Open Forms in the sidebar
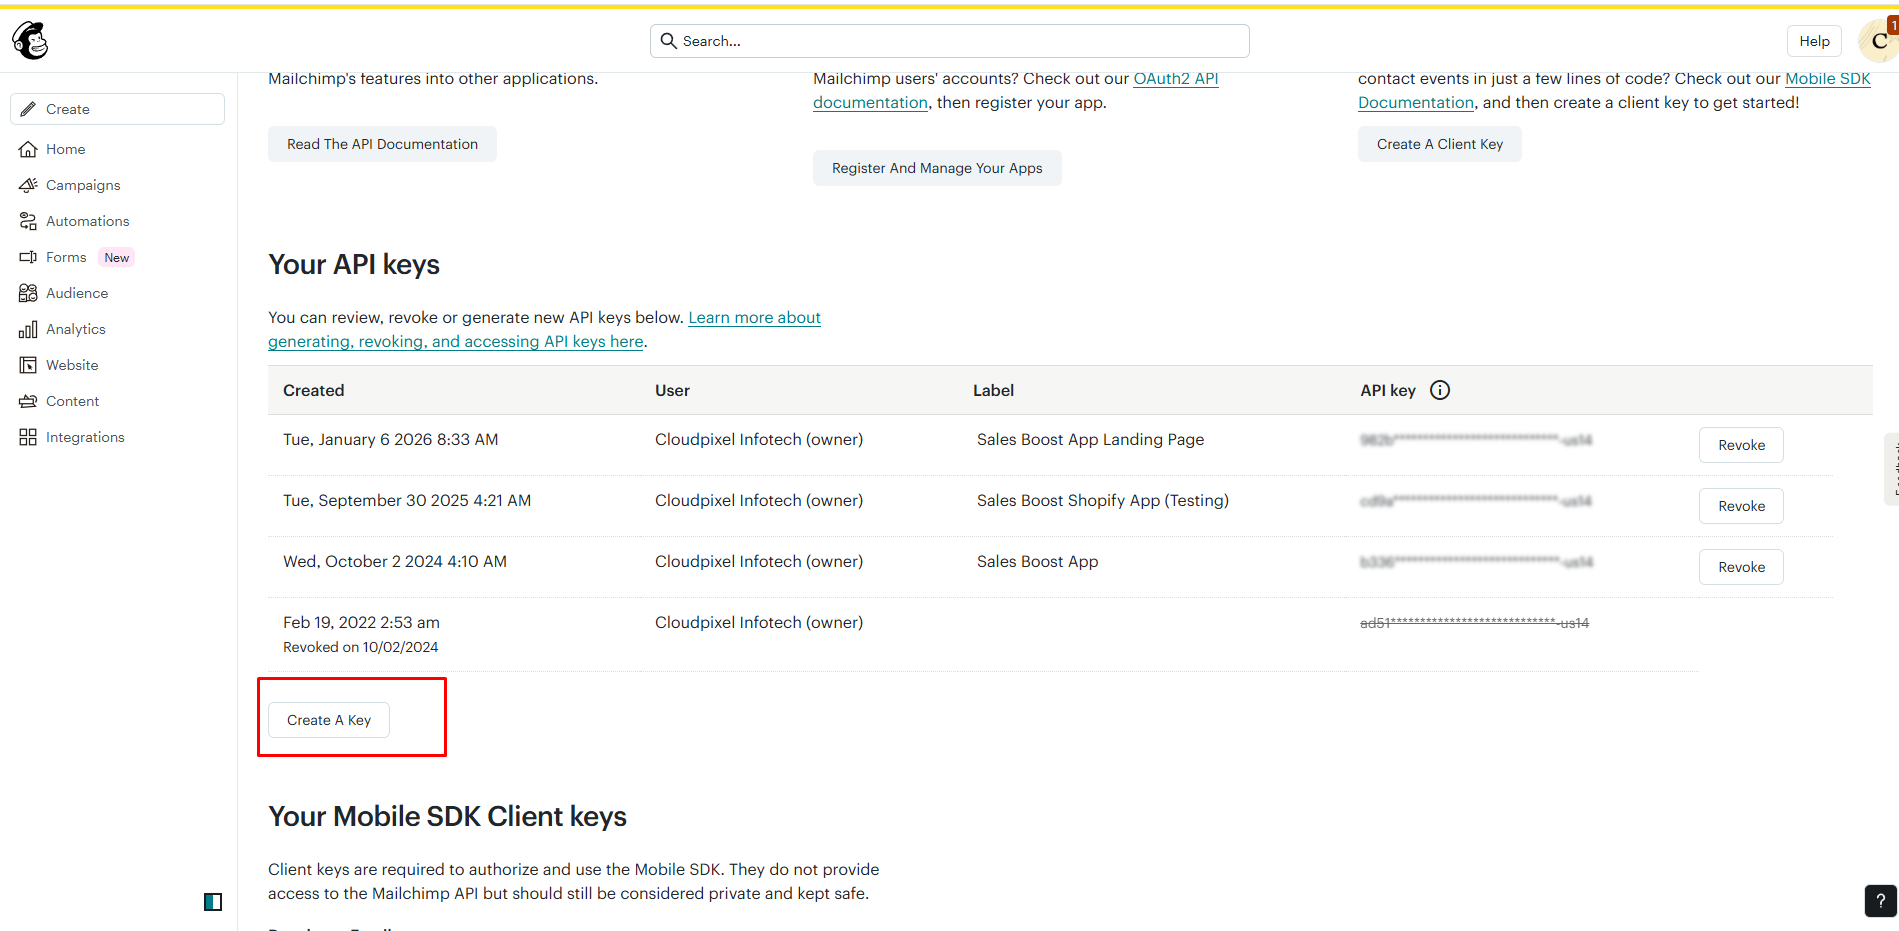Screen dimensions: 1899x931 (66, 257)
